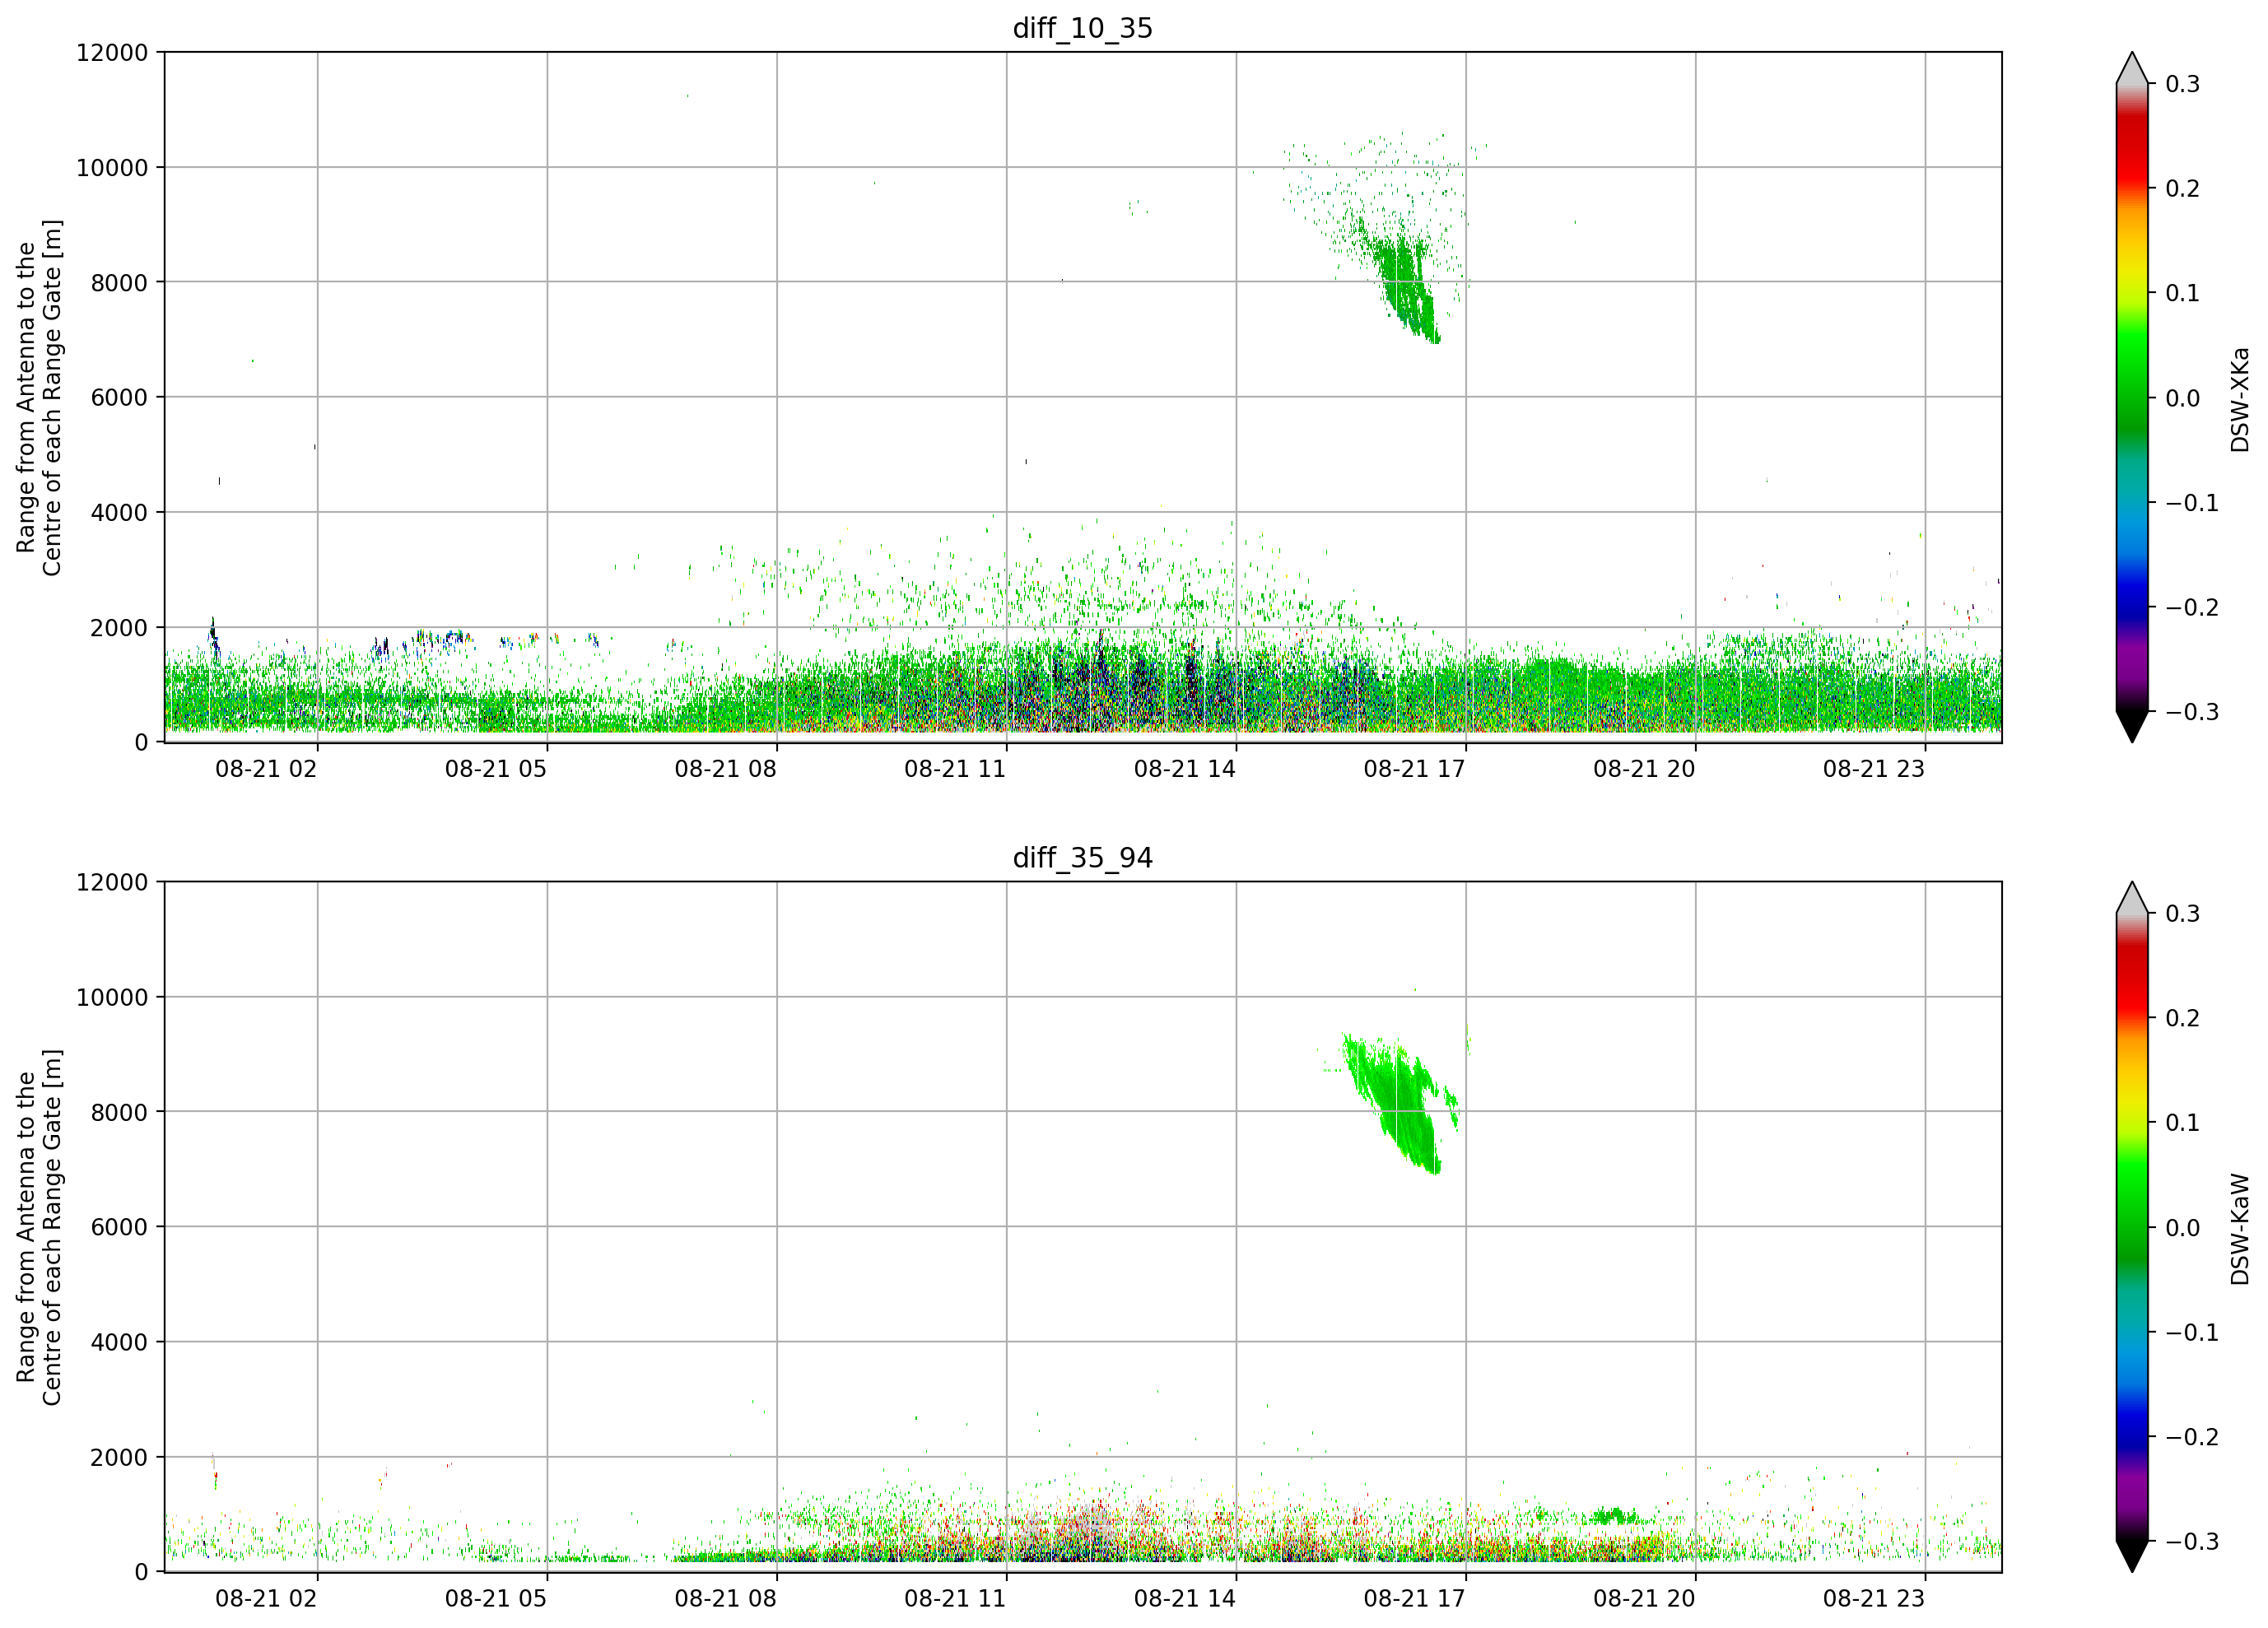Click the 08-21 02 x-axis label under diff_35_94
2268x1628 pixels.
click(266, 1599)
